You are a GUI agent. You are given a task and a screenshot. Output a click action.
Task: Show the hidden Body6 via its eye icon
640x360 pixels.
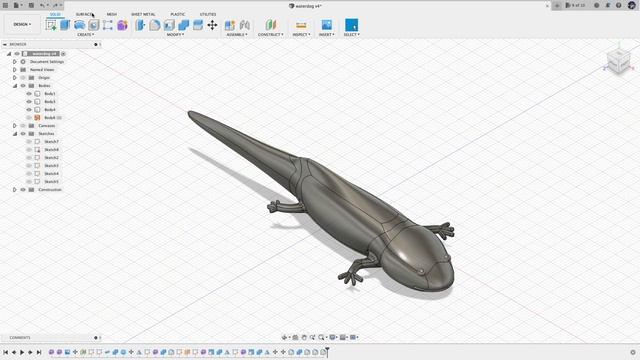click(29, 118)
